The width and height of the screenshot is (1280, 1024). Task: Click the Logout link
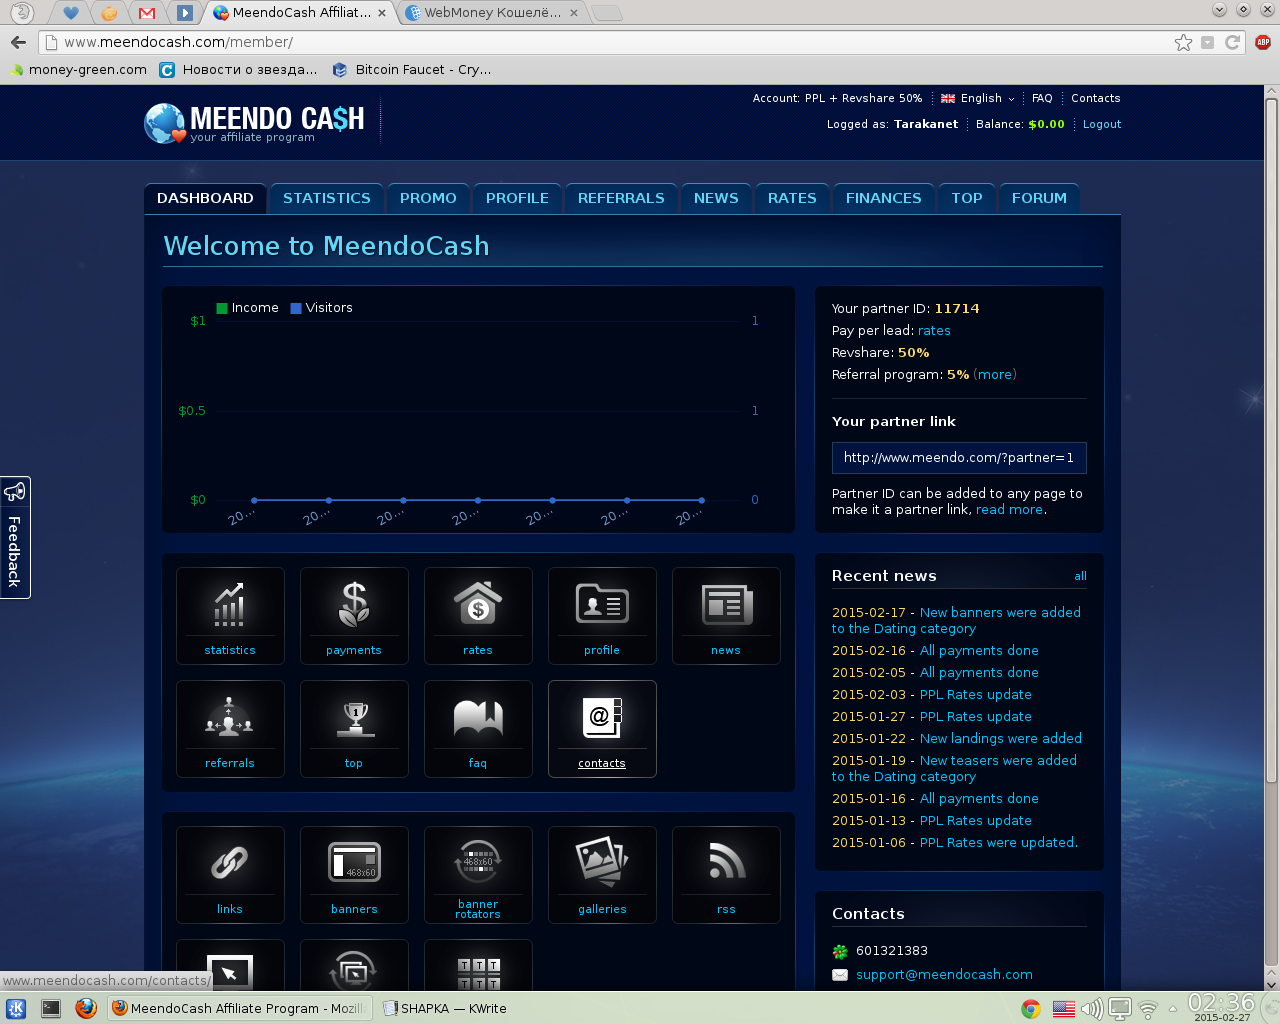pyautogui.click(x=1102, y=124)
